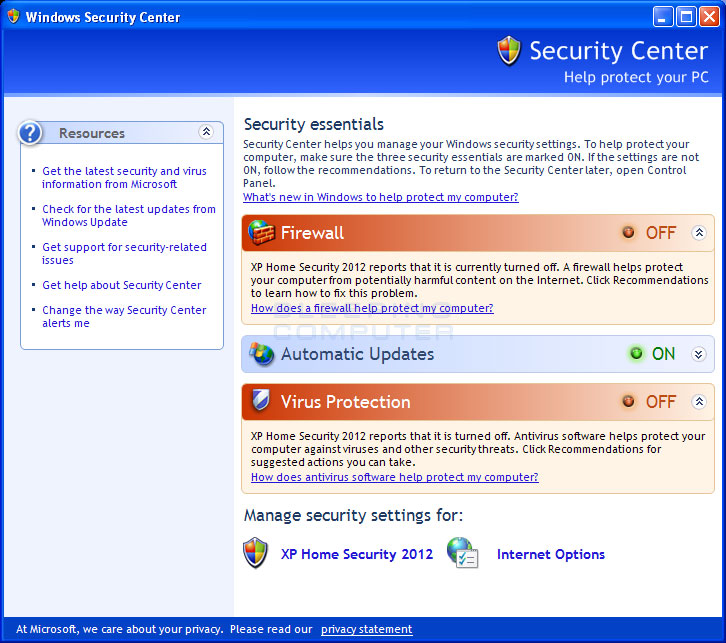
Task: Open latest security and virus information link
Action: [124, 178]
